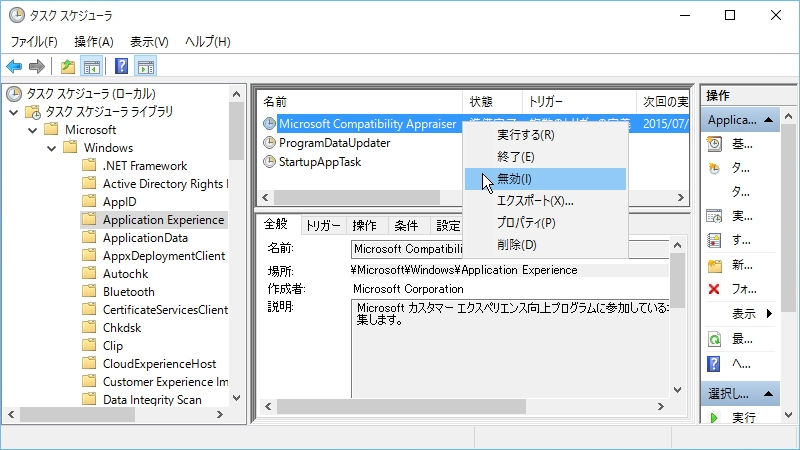Select the CloudExperienceHost folder

[159, 363]
